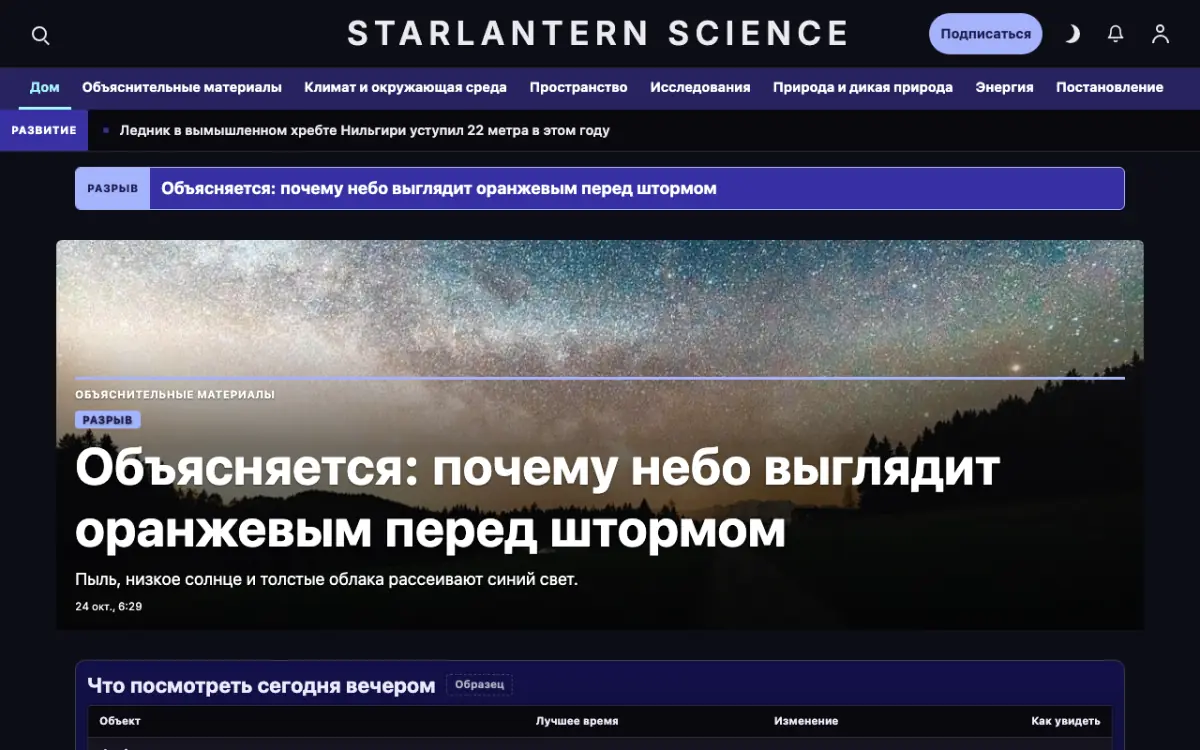Select the Дом nav tab
This screenshot has height=750, width=1200.
click(45, 87)
